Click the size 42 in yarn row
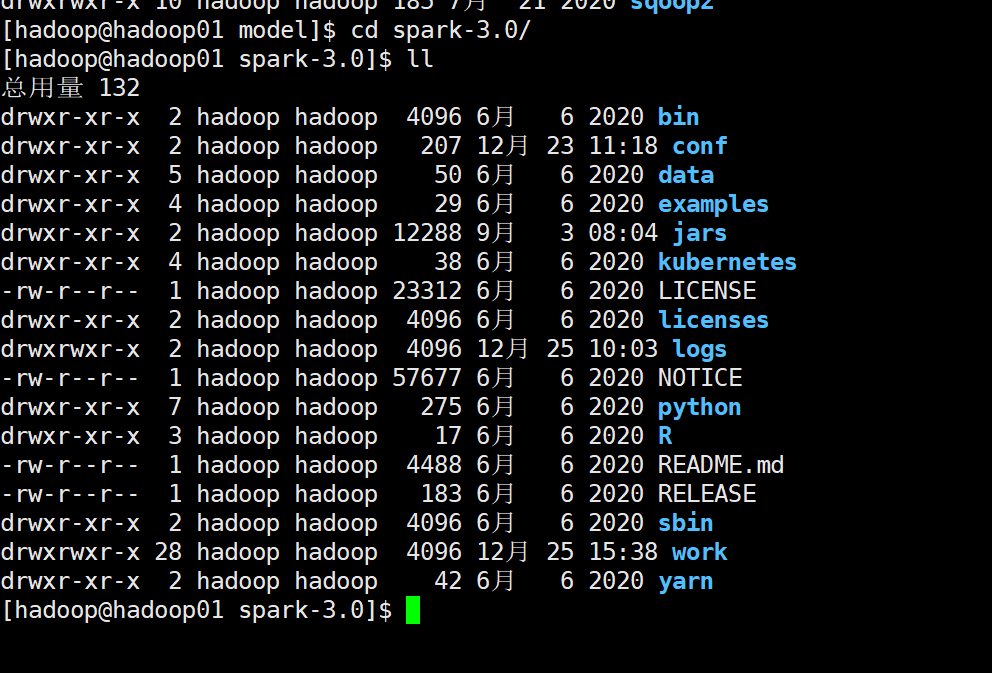Viewport: 992px width, 673px height. (x=448, y=582)
